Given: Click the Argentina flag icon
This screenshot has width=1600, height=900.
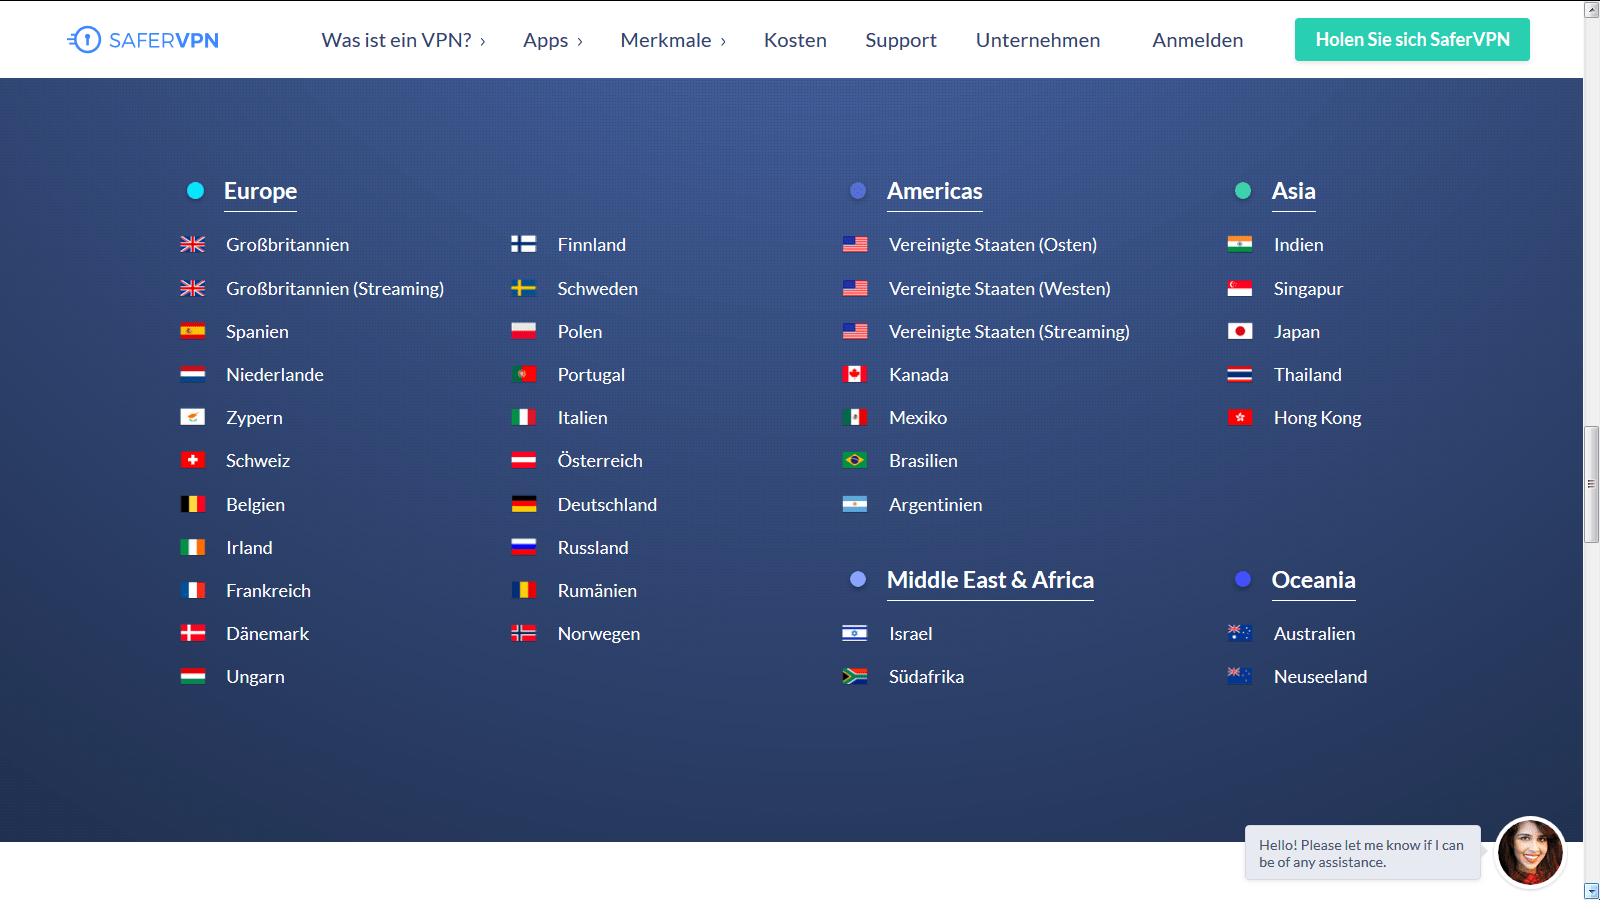Looking at the screenshot, I should tap(855, 504).
